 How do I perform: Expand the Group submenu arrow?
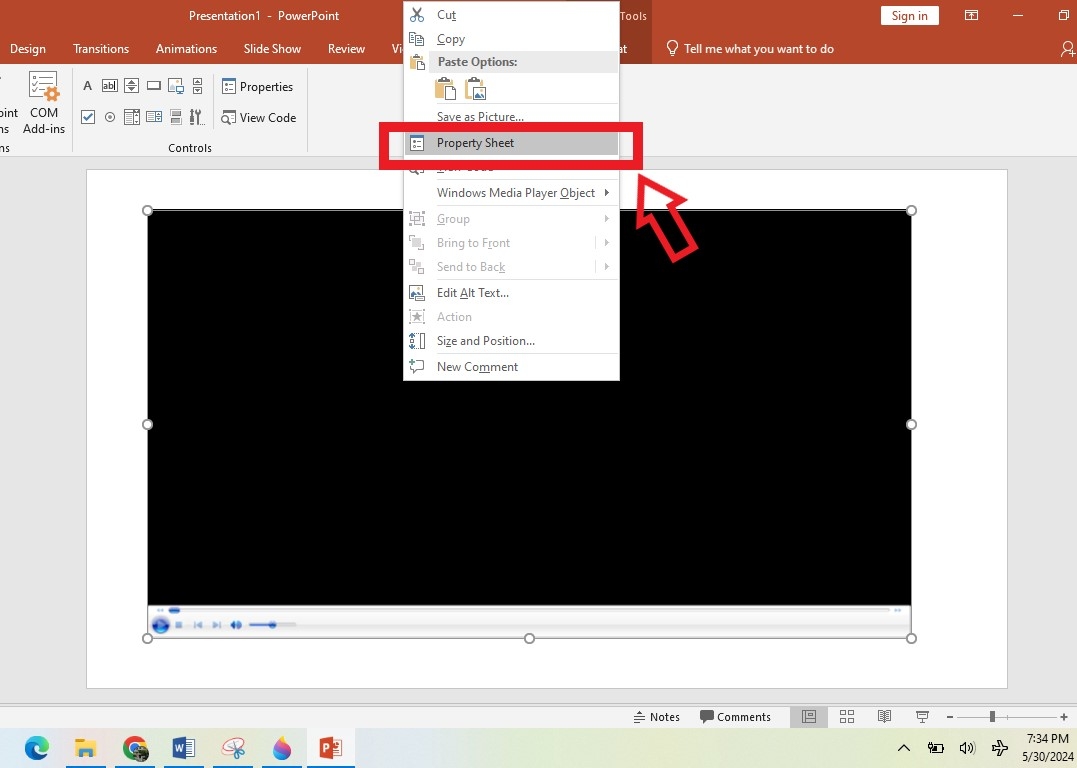pyautogui.click(x=607, y=218)
